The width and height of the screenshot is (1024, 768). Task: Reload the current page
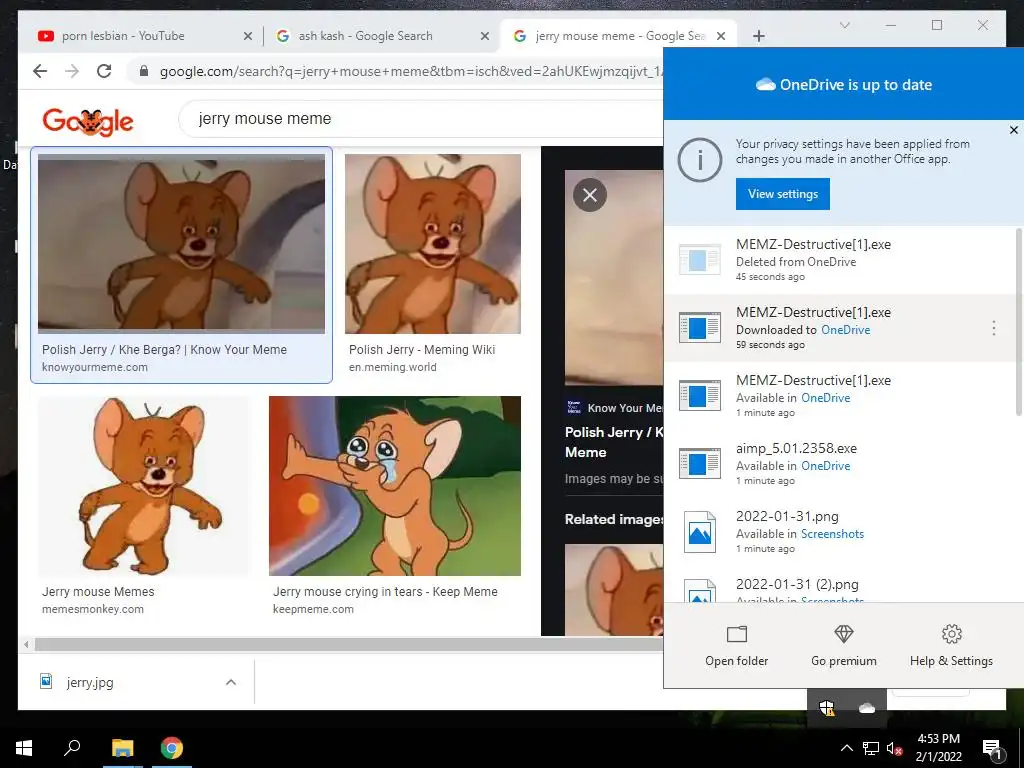[104, 71]
